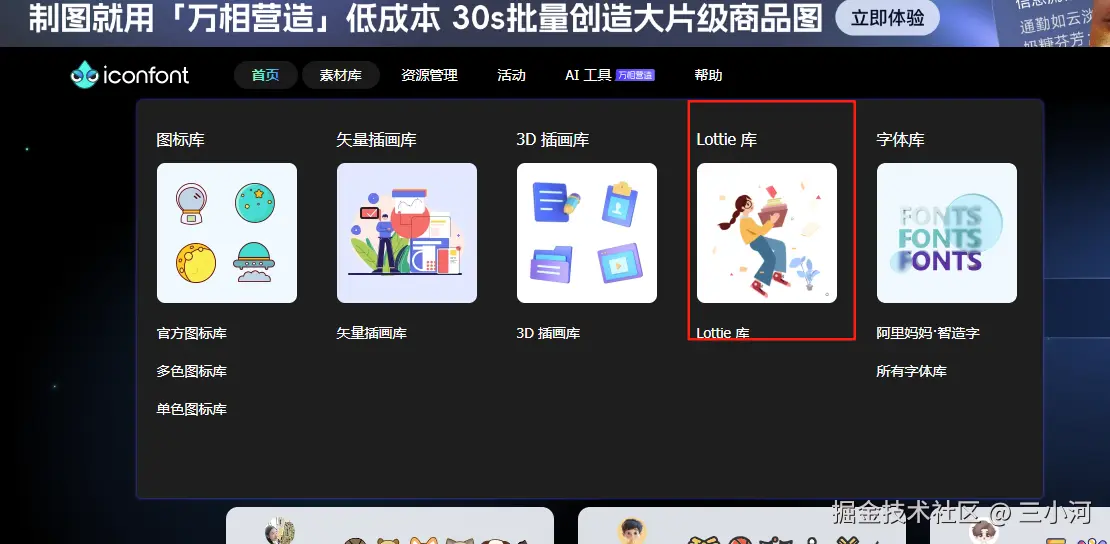Click the blue document with pencil 3D icon
Screen dimensions: 1110x544
click(556, 202)
